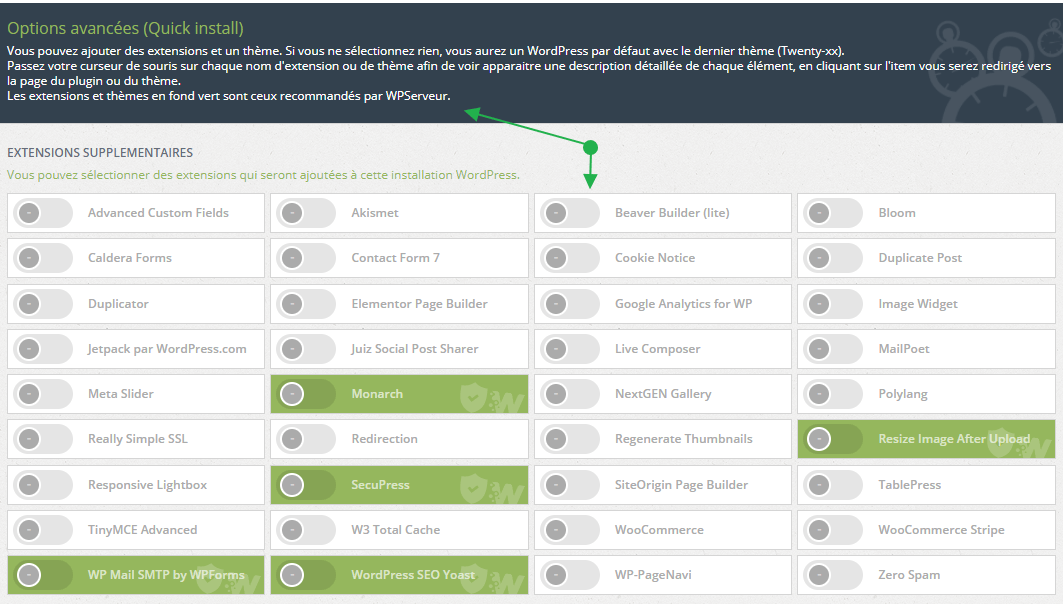Activate the recommended SecuPress toggle

(x=306, y=485)
